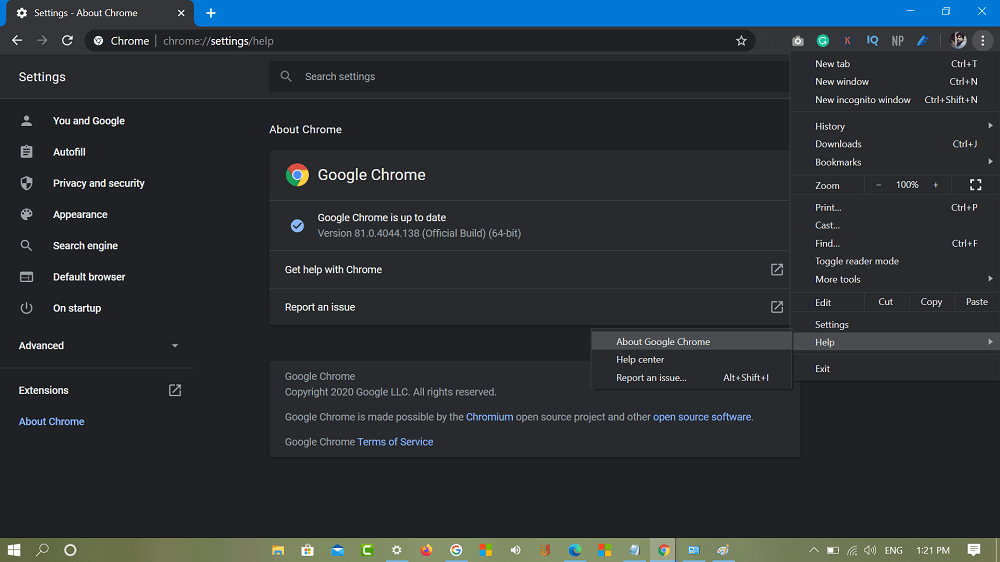Choose Print... from the Chrome menu
This screenshot has width=1000, height=562.
point(895,207)
